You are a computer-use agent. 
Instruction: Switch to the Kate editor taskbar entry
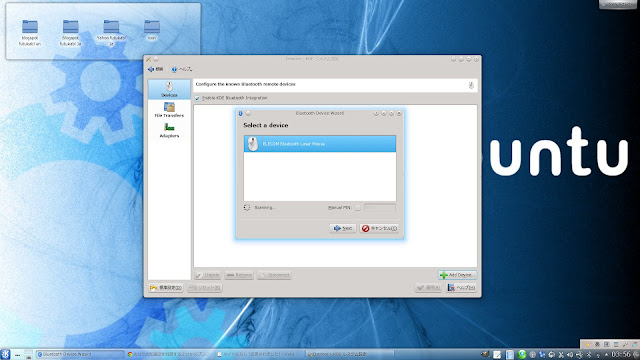[260, 354]
